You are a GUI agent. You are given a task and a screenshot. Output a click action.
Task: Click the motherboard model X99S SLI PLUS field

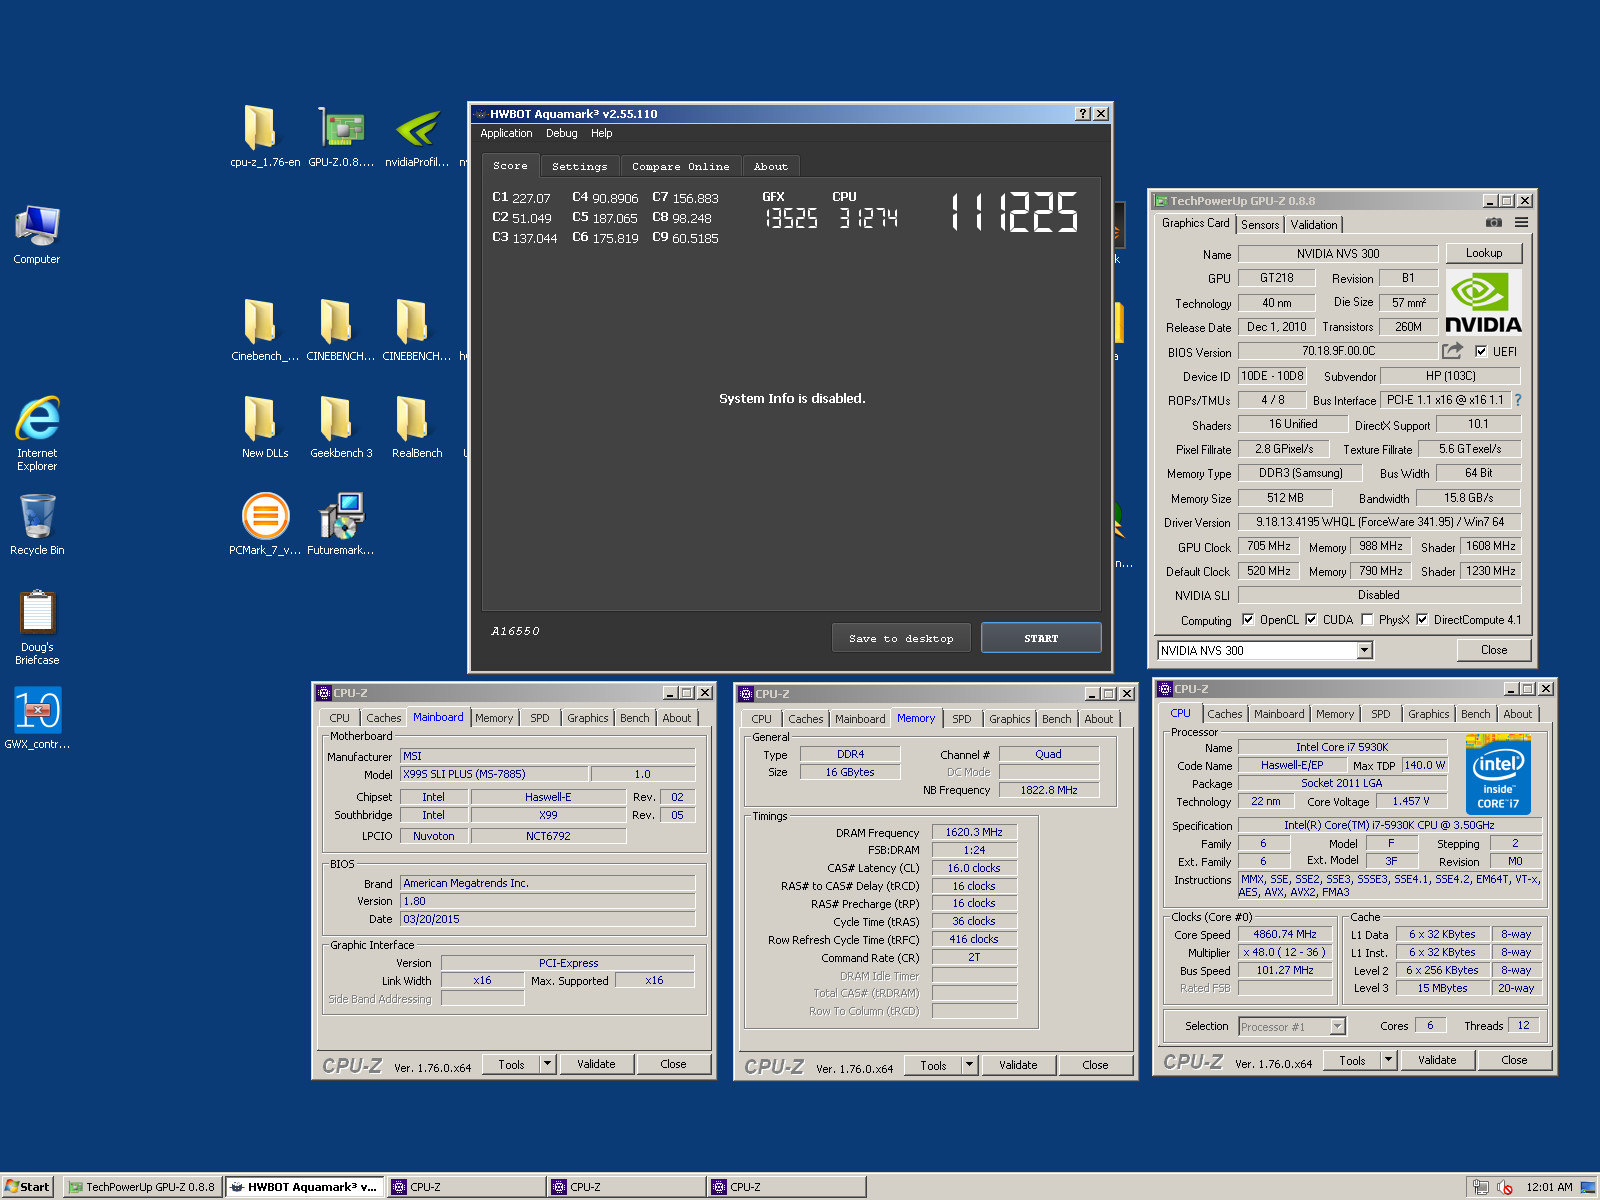[x=495, y=774]
